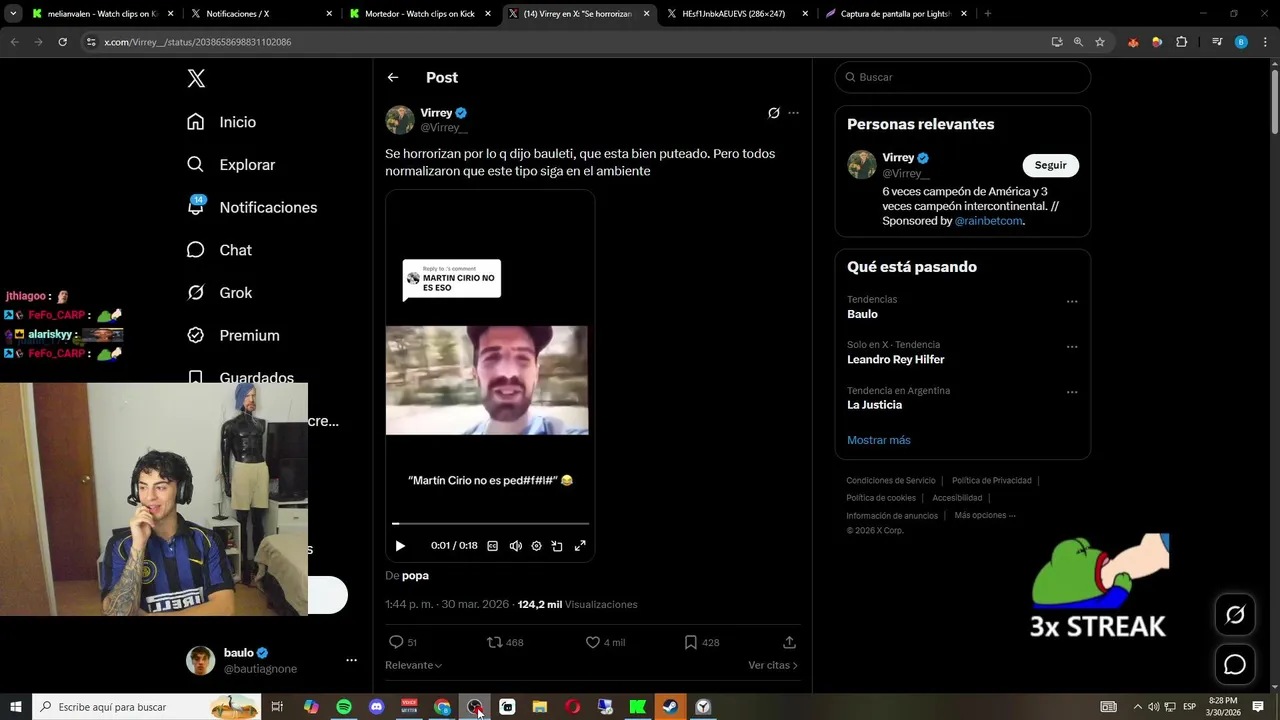This screenshot has height=720, width=1280.
Task: Open Spotify from the taskbar
Action: (x=344, y=707)
